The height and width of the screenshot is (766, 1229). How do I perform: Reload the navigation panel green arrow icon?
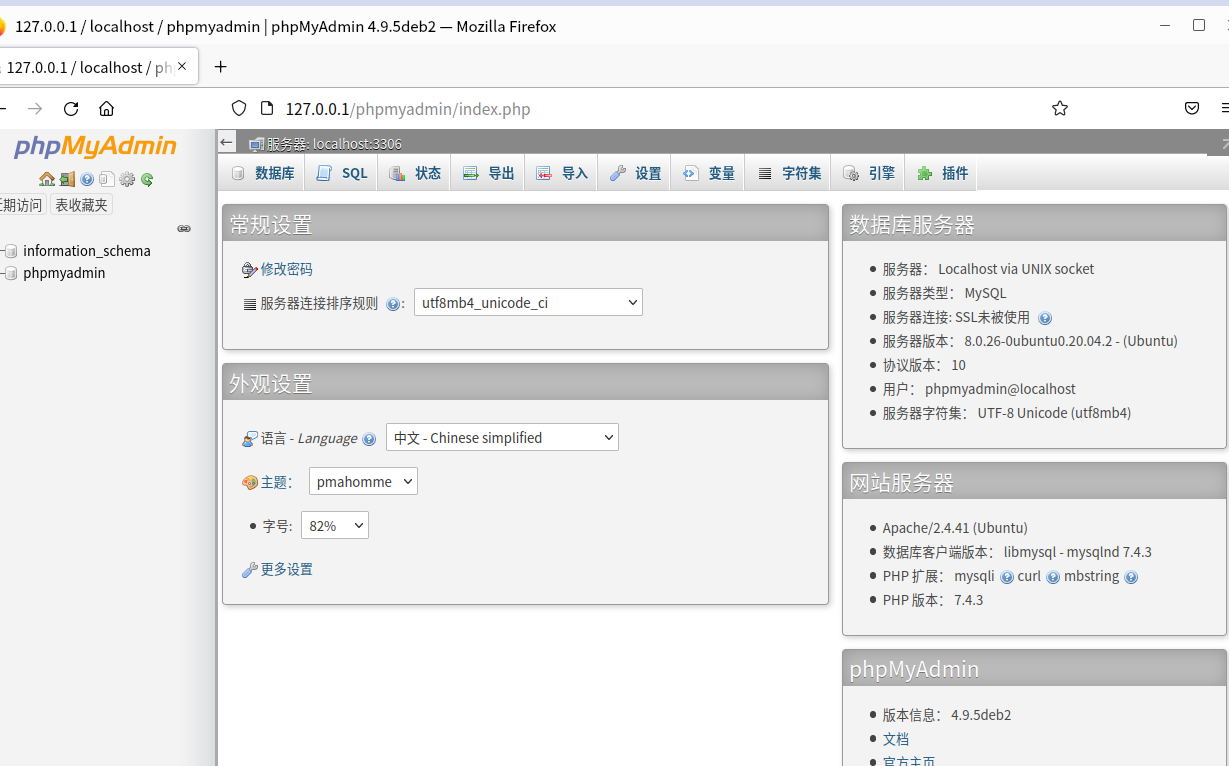tap(147, 180)
